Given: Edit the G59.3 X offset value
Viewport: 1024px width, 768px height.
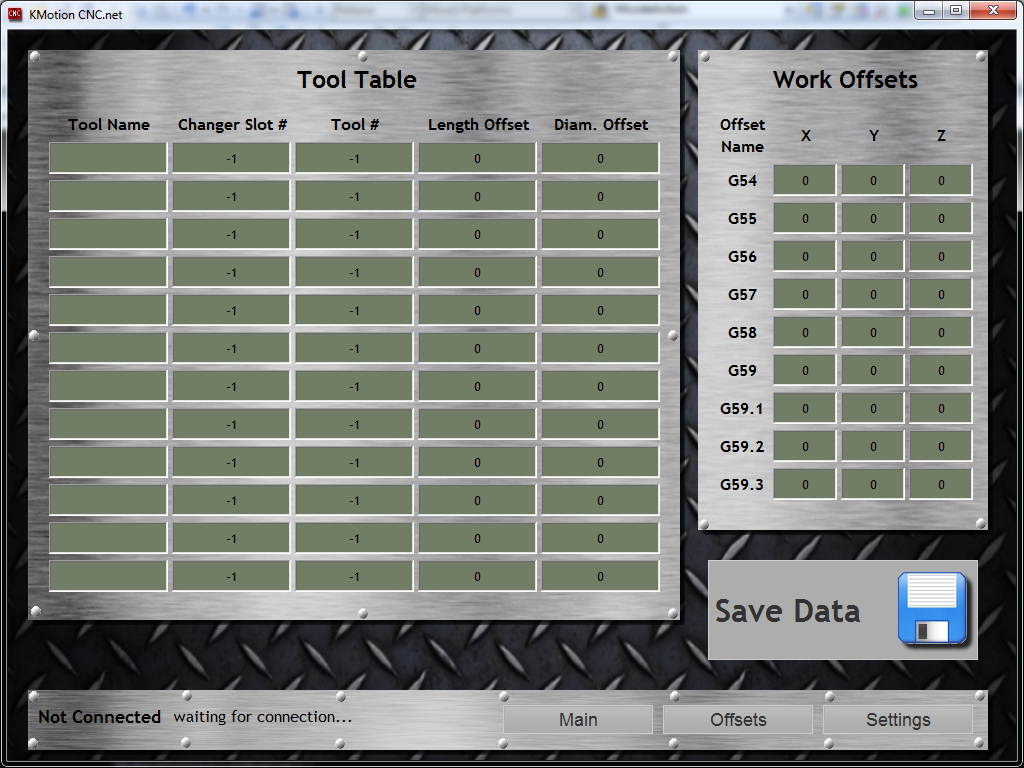Looking at the screenshot, I should 805,485.
